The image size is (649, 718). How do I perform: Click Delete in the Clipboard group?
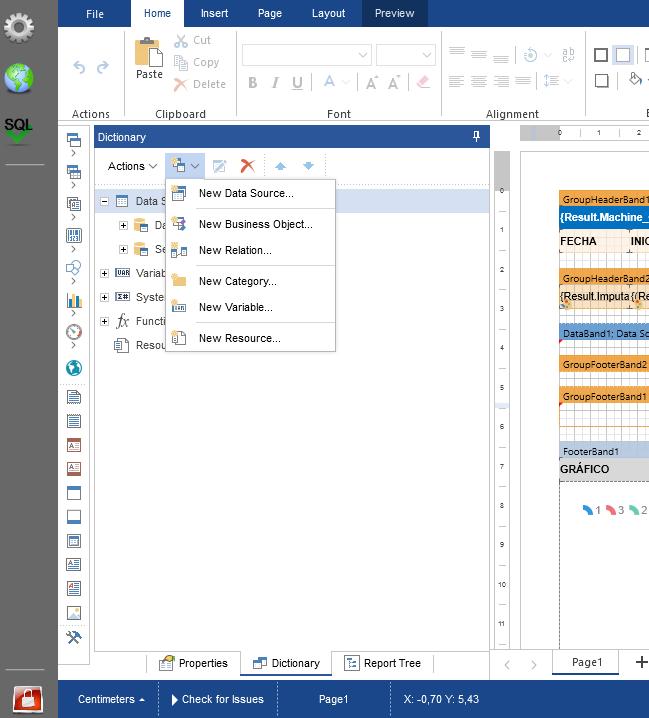(200, 84)
